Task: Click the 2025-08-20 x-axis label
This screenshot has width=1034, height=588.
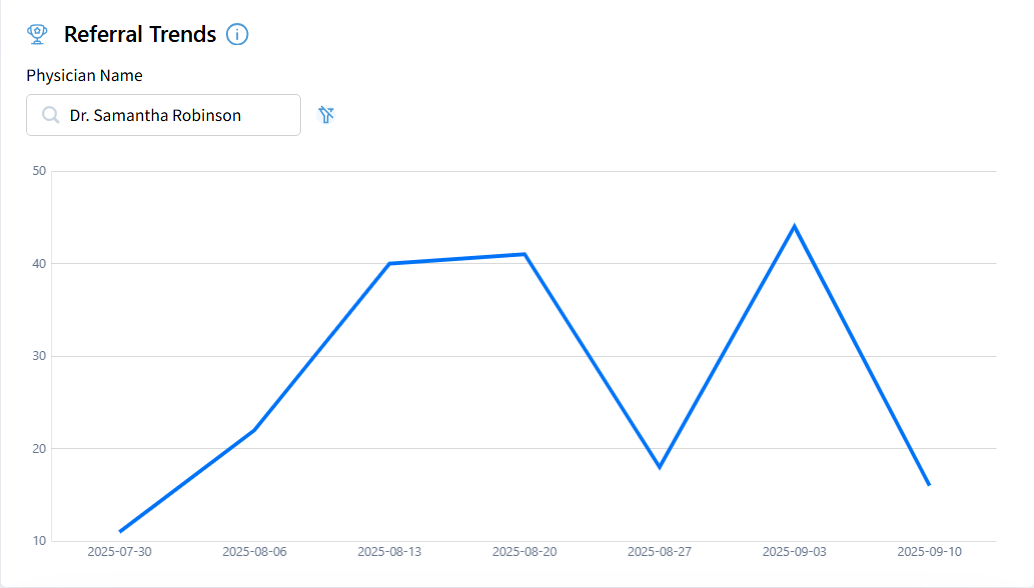Action: point(524,552)
